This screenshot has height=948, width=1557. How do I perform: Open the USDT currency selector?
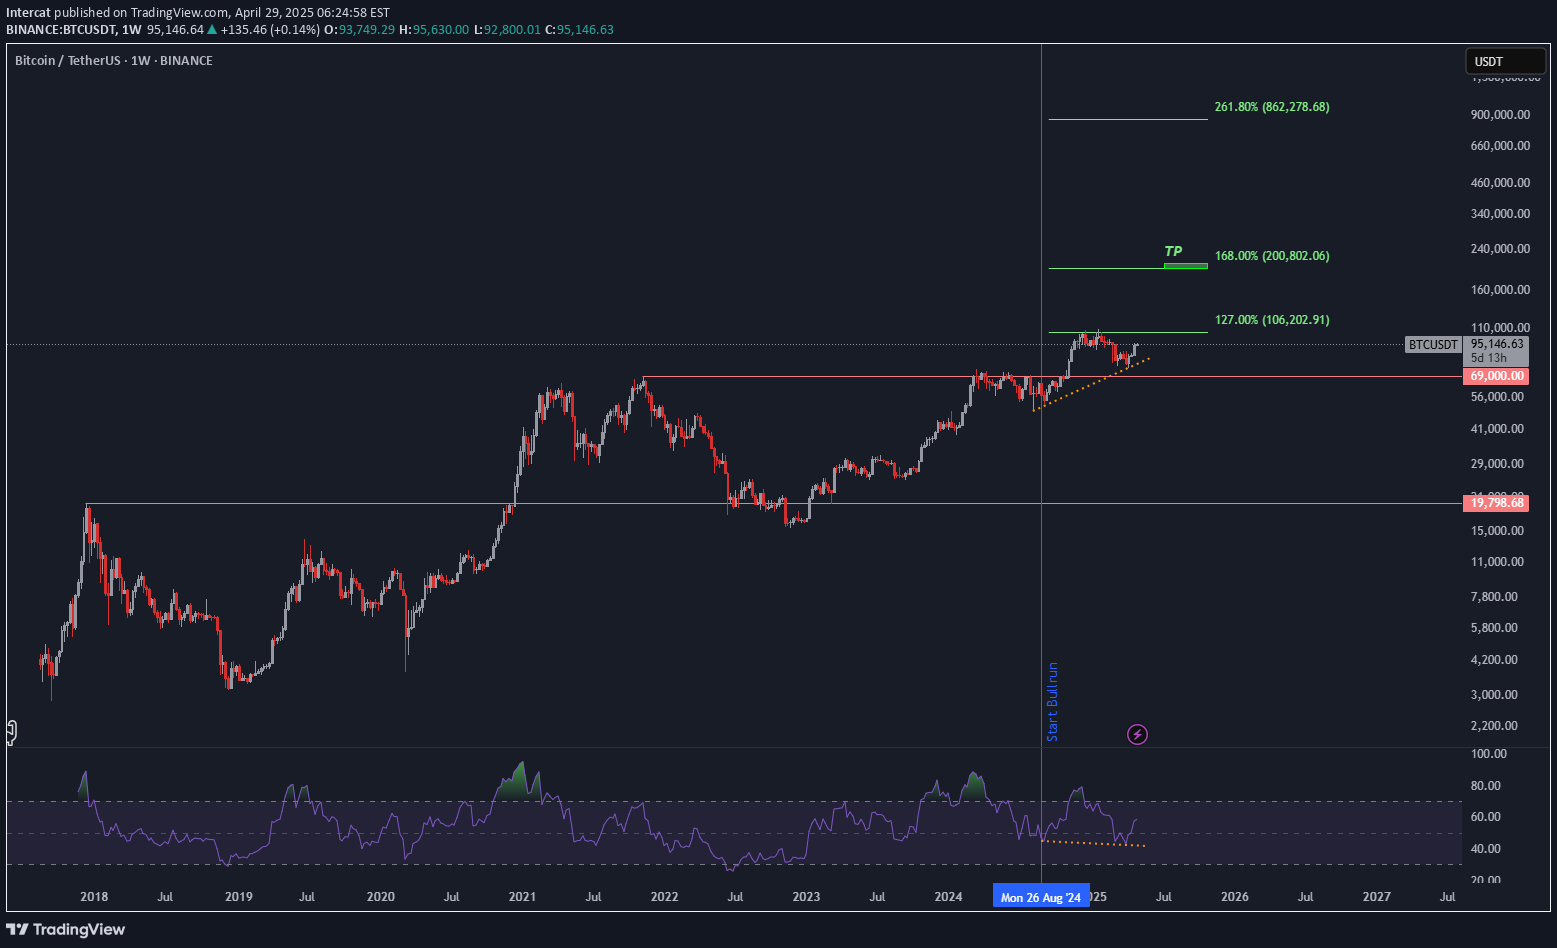(1503, 62)
